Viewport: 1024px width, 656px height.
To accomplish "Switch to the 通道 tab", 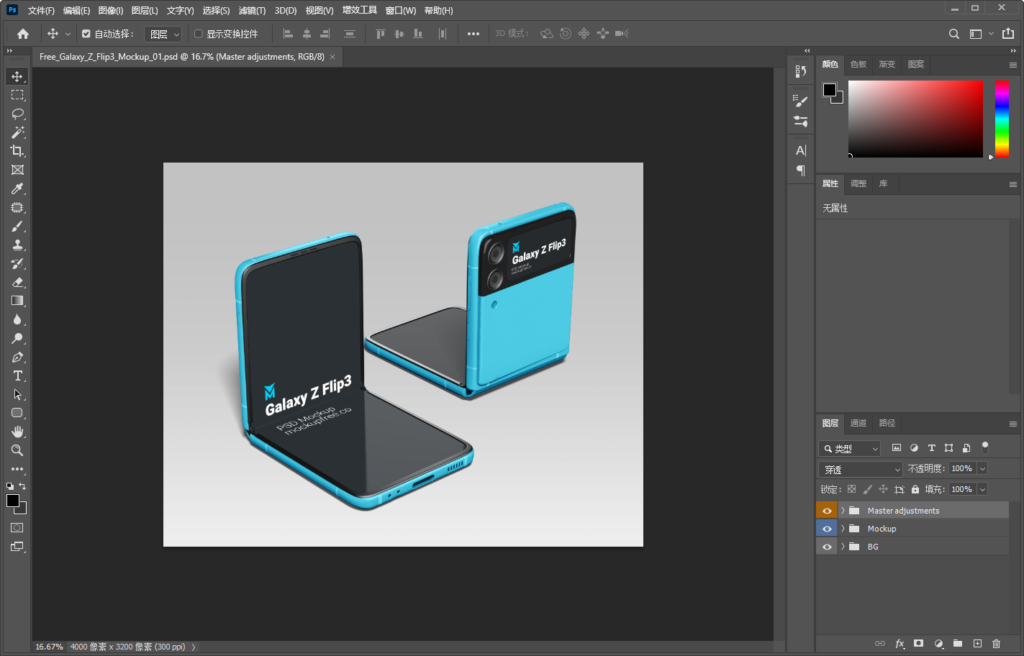I will (x=858, y=423).
